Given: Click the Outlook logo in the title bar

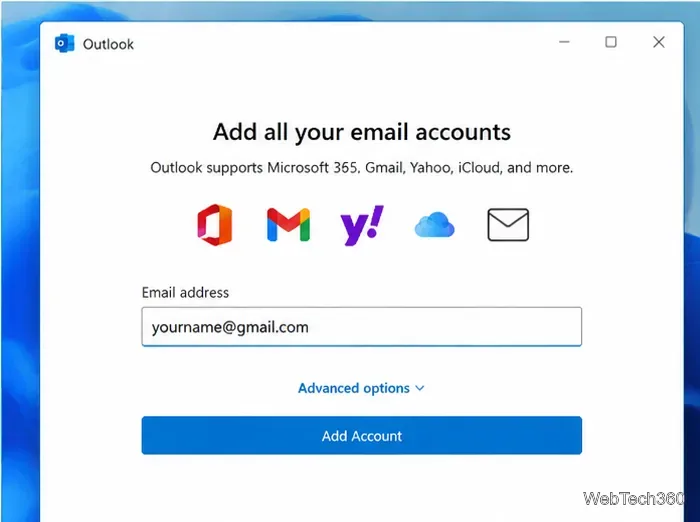Looking at the screenshot, I should click(64, 43).
